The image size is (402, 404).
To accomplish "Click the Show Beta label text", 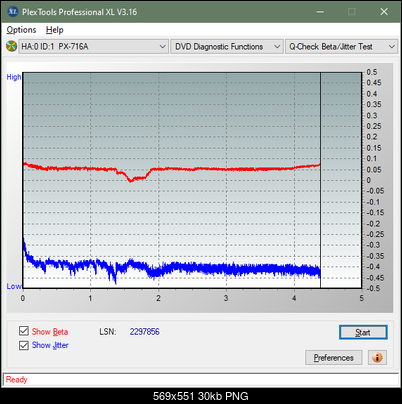I will coord(50,332).
